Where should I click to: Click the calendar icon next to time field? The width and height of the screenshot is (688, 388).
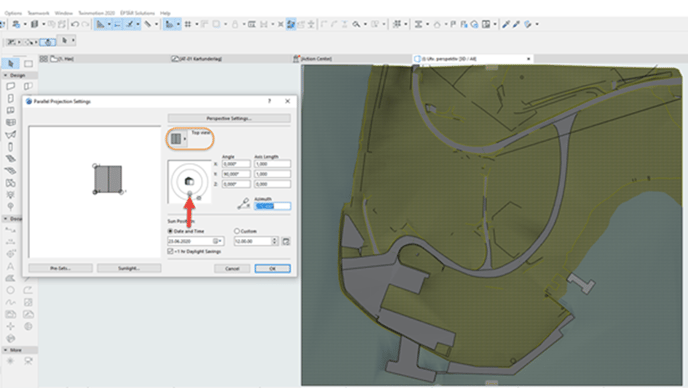click(286, 241)
